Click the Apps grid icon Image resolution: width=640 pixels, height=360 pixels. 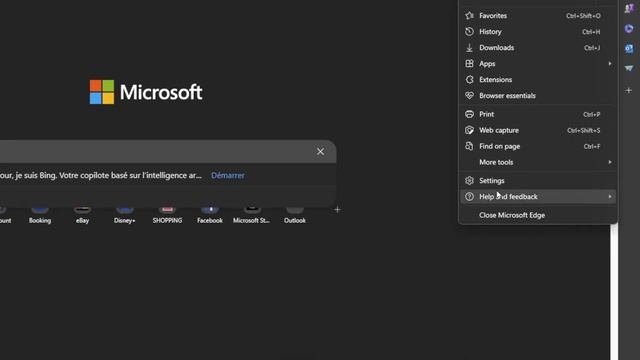pos(469,64)
